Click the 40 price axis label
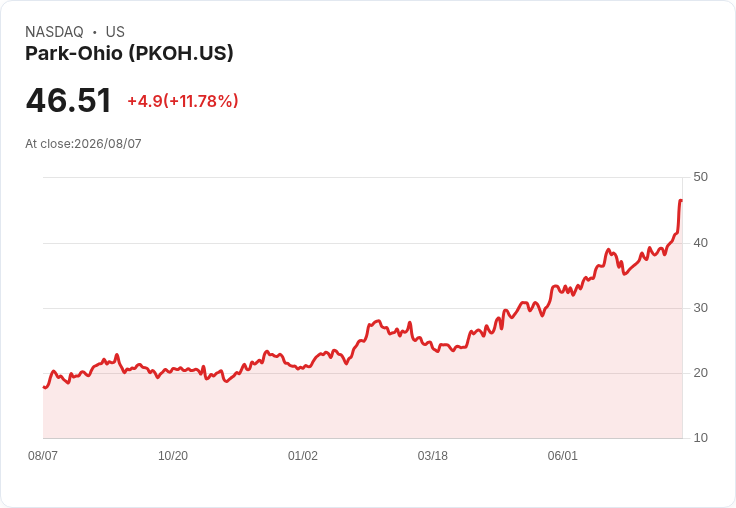The width and height of the screenshot is (736, 508). 700,243
